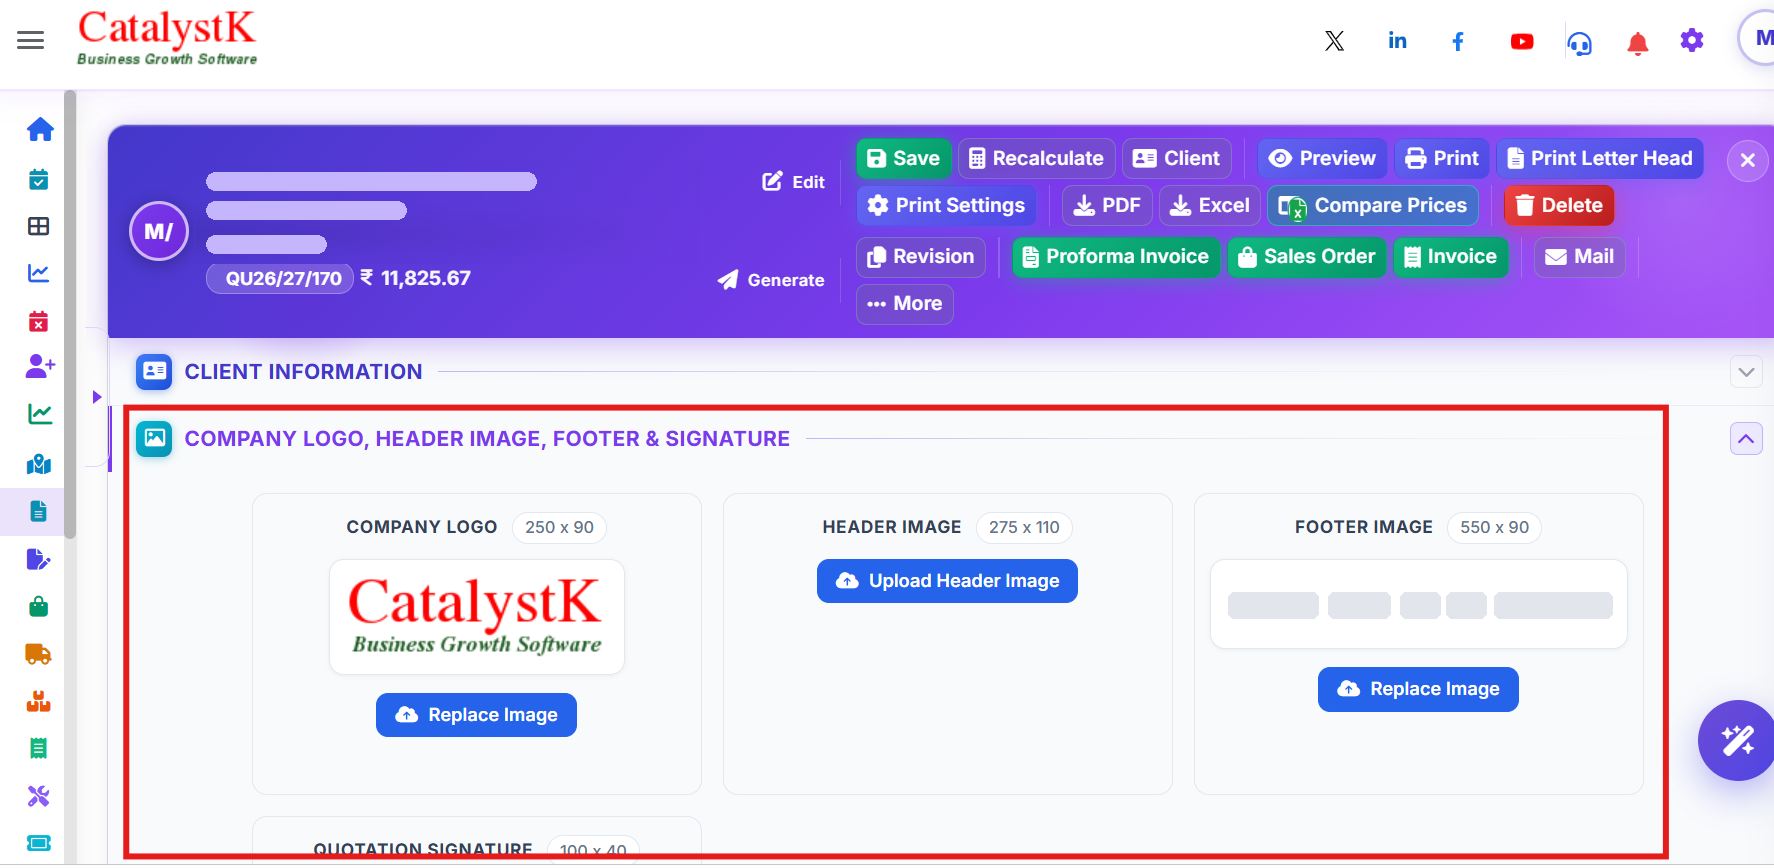This screenshot has height=868, width=1774.
Task: Open the calendar check sidebar icon
Action: [x=39, y=180]
